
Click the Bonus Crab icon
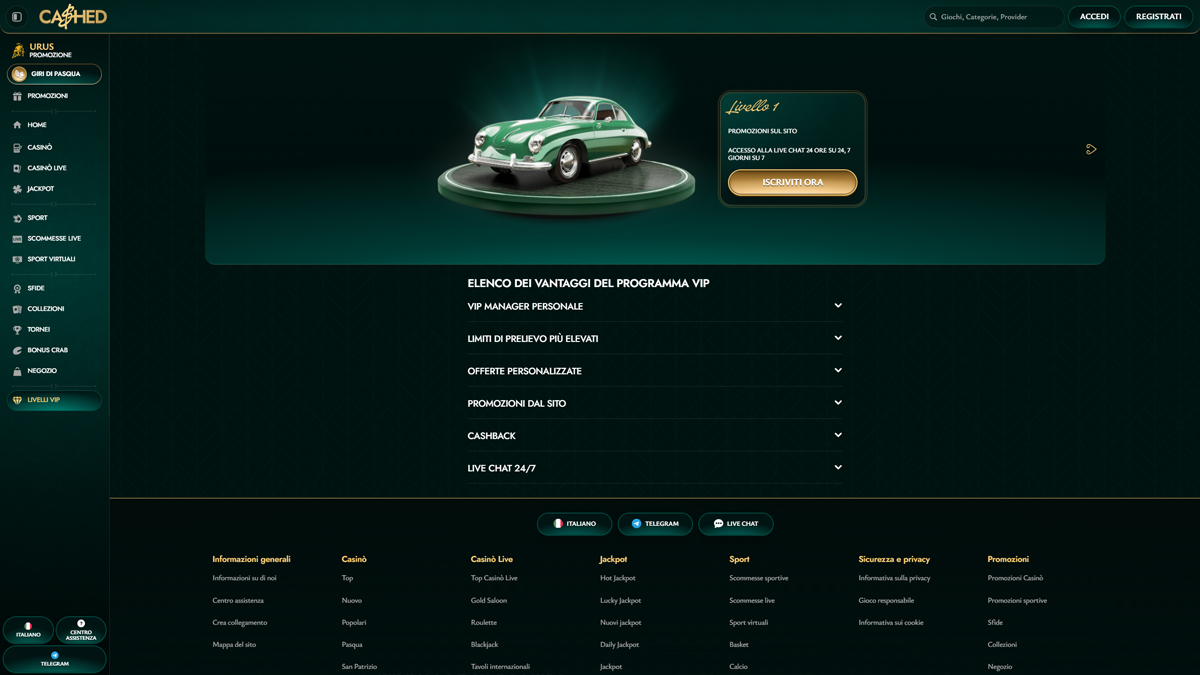tap(17, 351)
